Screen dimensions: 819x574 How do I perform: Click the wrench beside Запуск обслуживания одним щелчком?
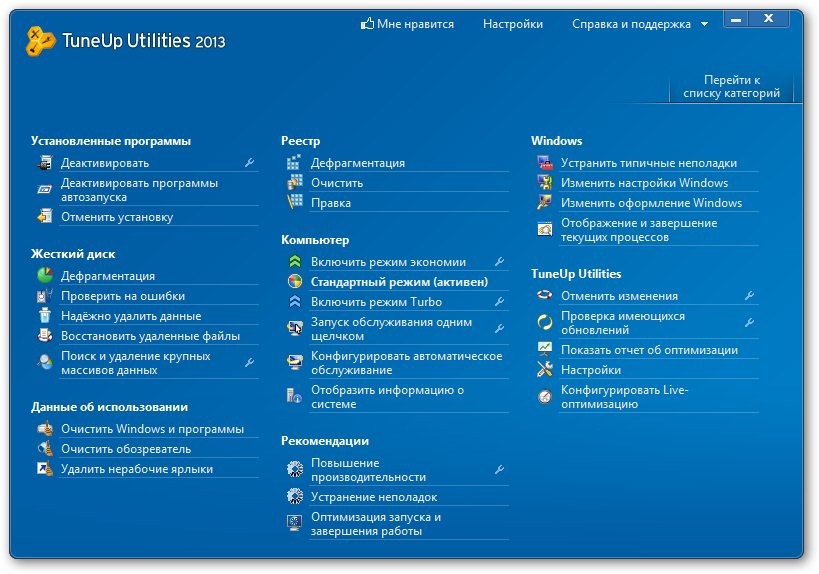(x=499, y=328)
